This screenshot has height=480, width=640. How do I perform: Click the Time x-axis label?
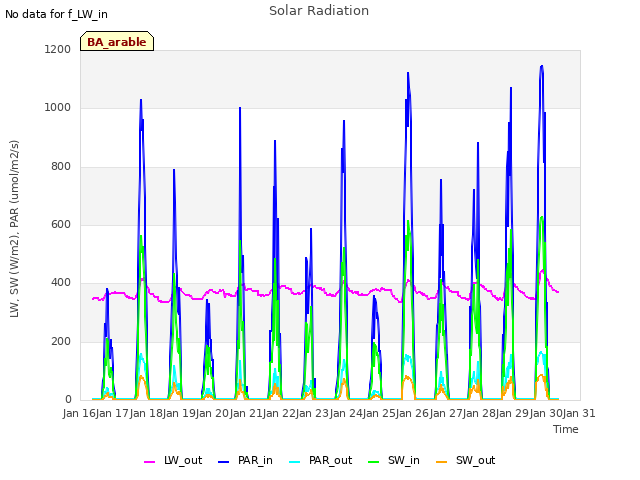(566, 429)
